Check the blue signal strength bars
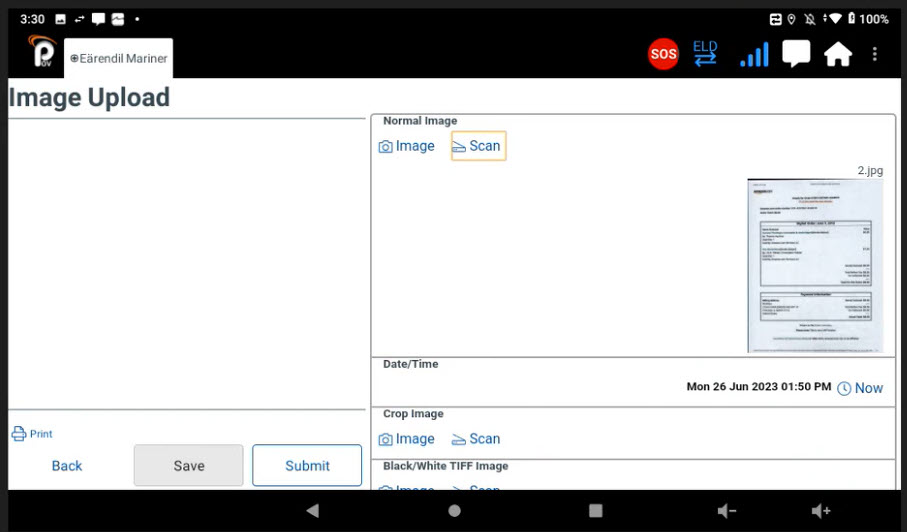 (754, 54)
